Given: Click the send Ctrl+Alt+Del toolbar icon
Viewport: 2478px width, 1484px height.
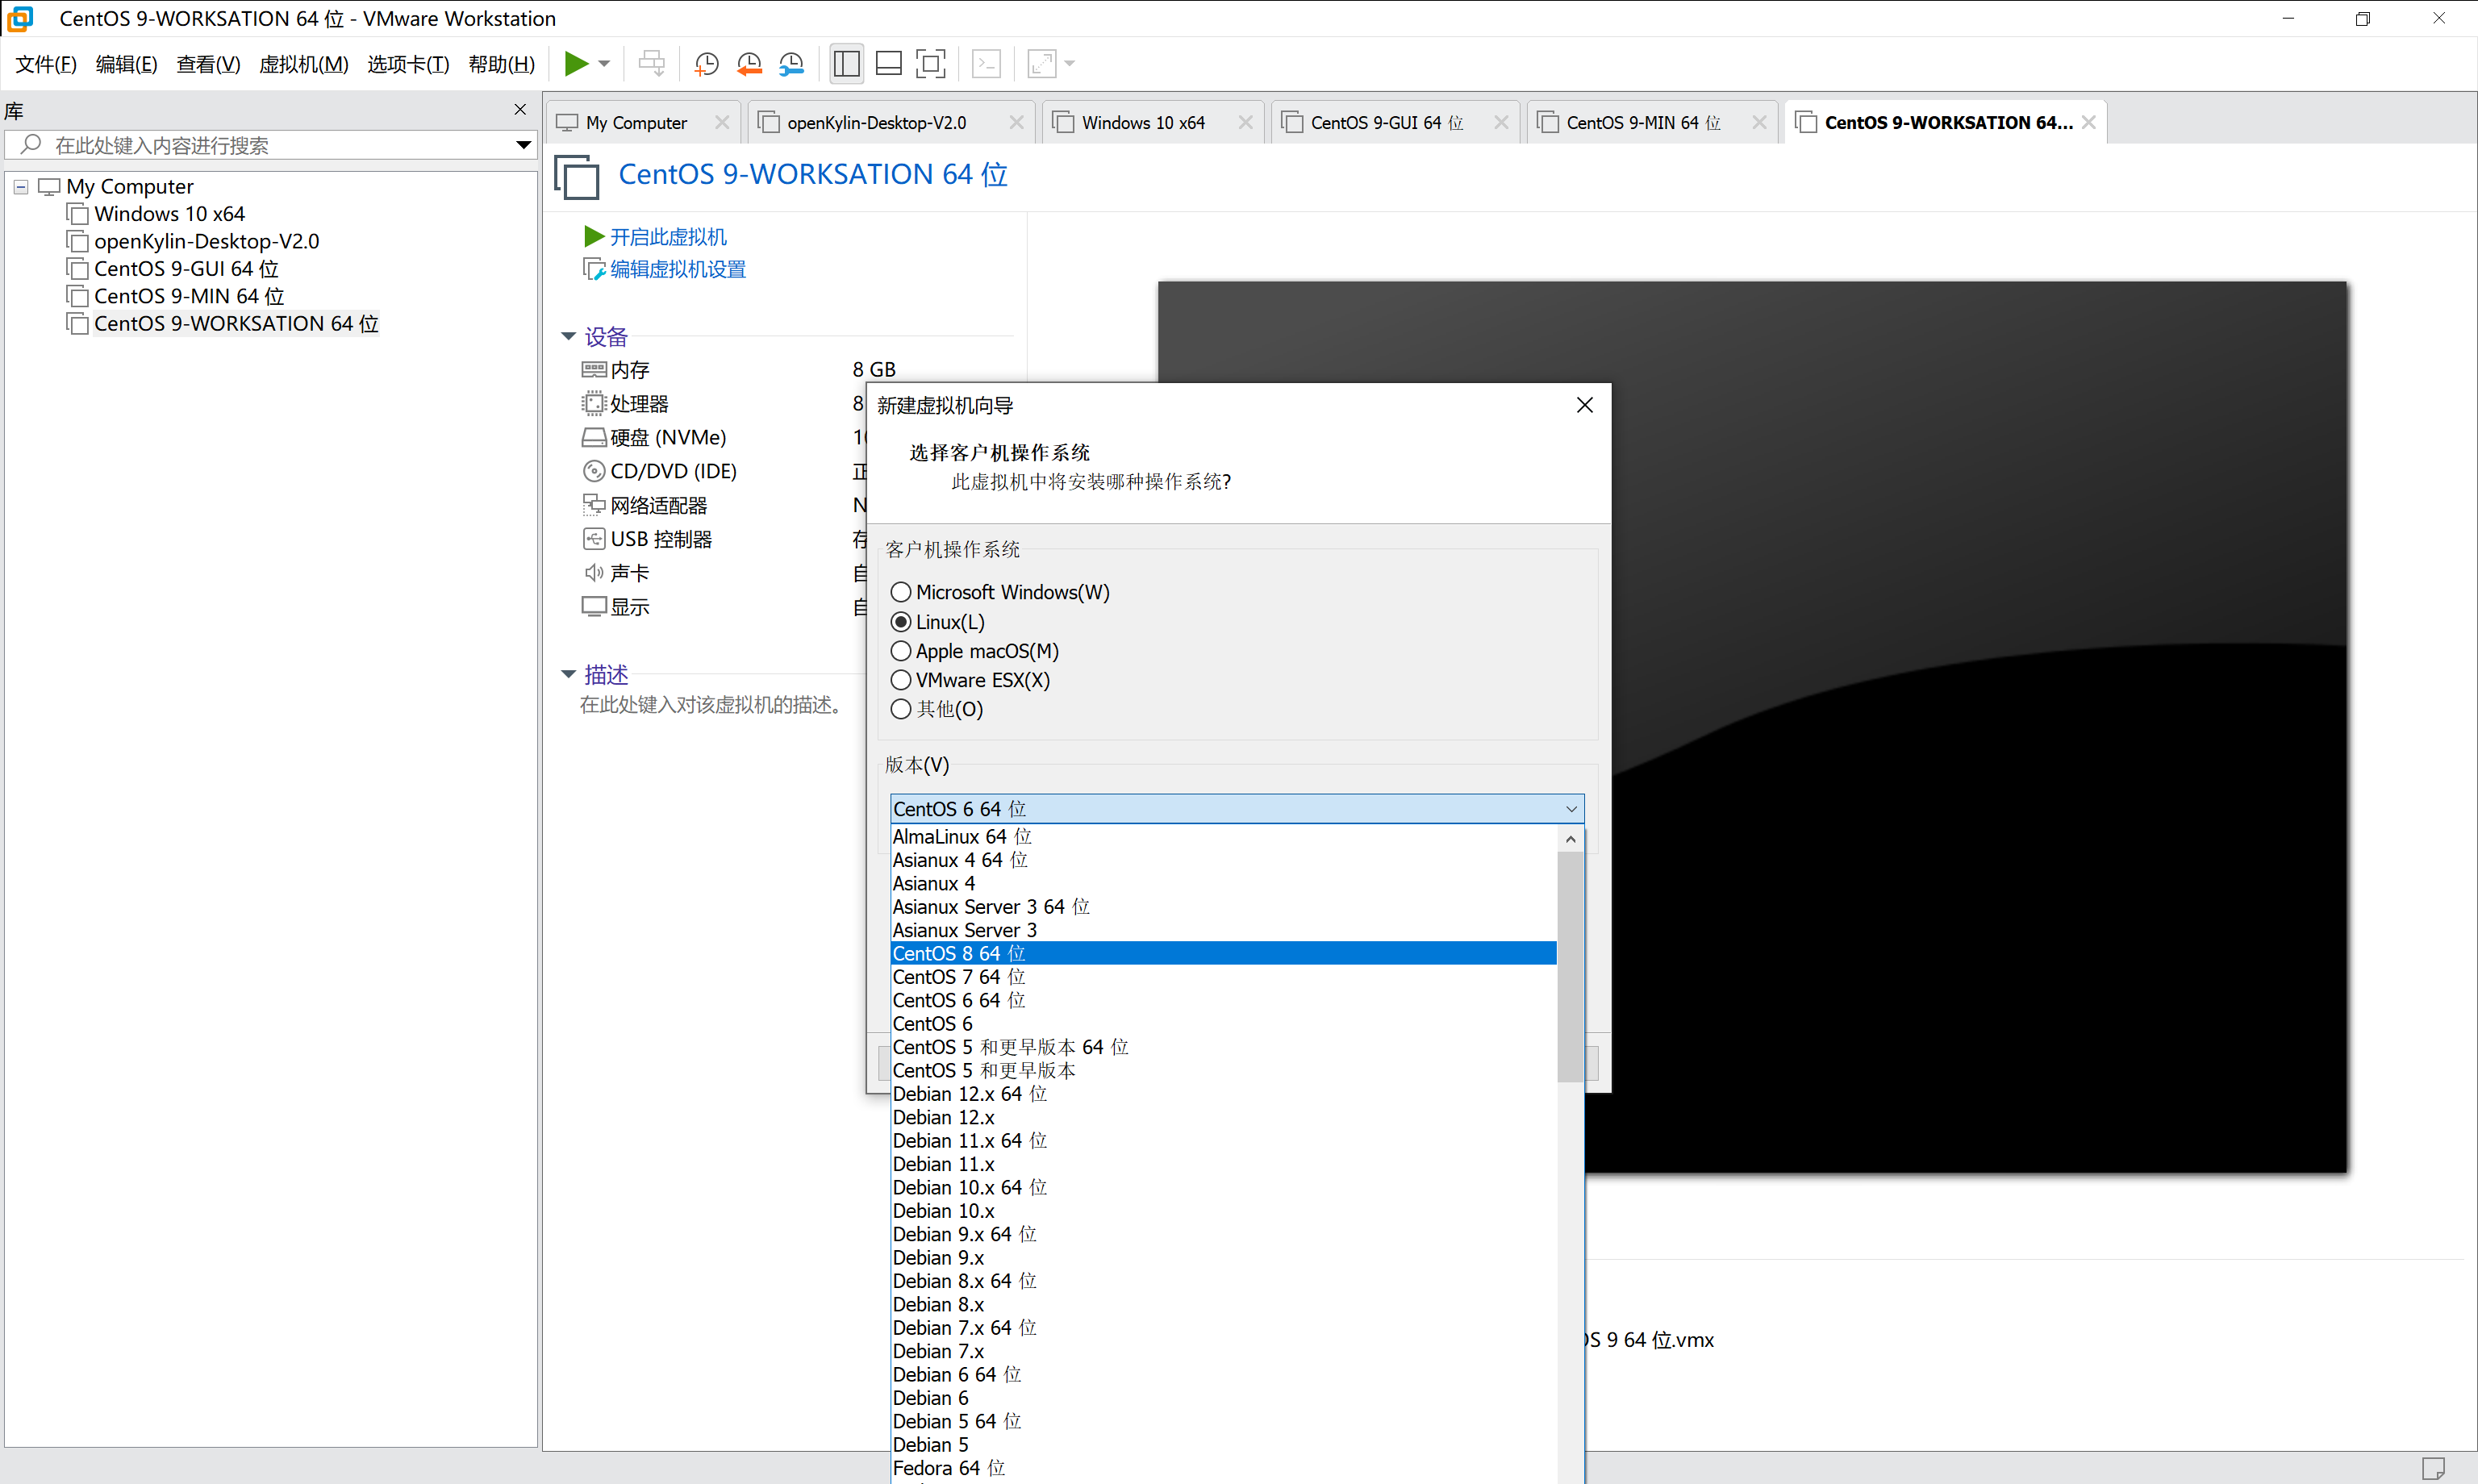Looking at the screenshot, I should pyautogui.click(x=651, y=64).
